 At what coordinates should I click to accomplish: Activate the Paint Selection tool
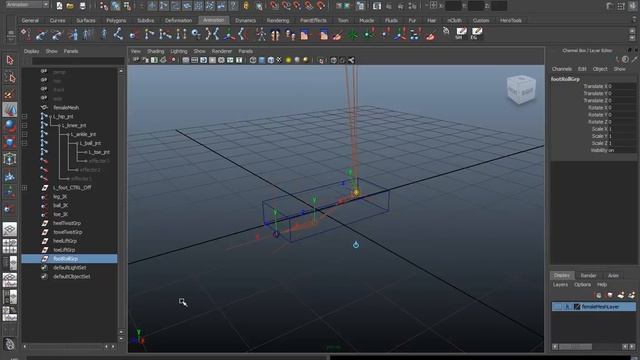(x=10, y=94)
